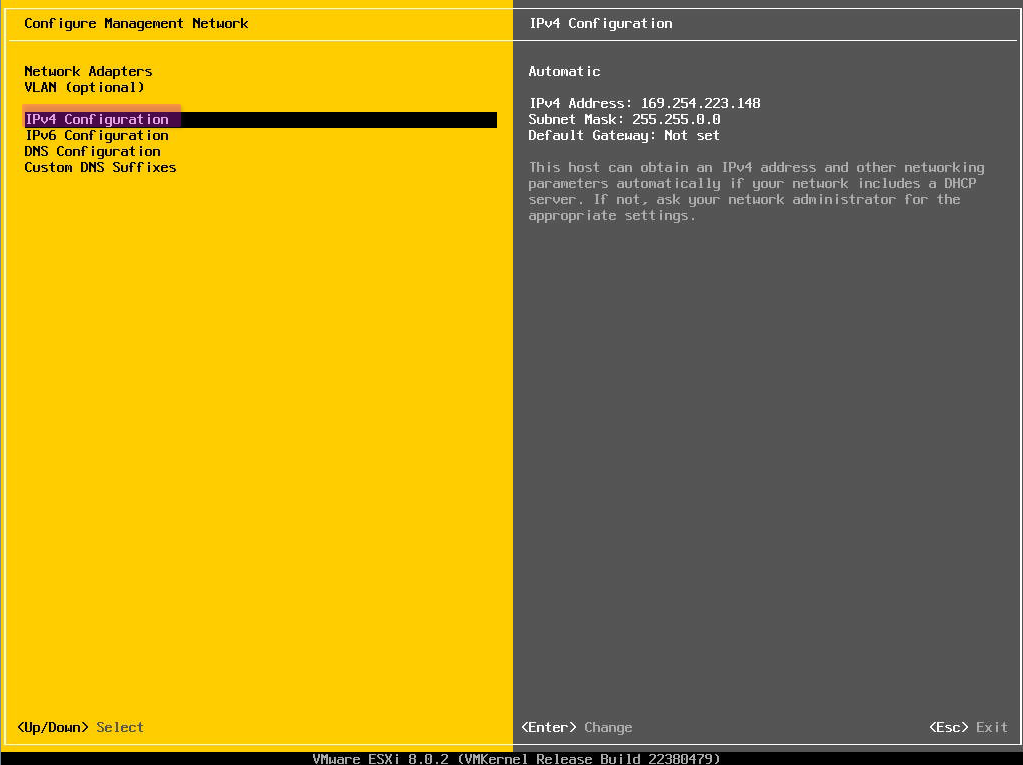Click the Subnet Mask 255.255.0.0 line
The height and width of the screenshot is (765, 1023).
(x=624, y=119)
